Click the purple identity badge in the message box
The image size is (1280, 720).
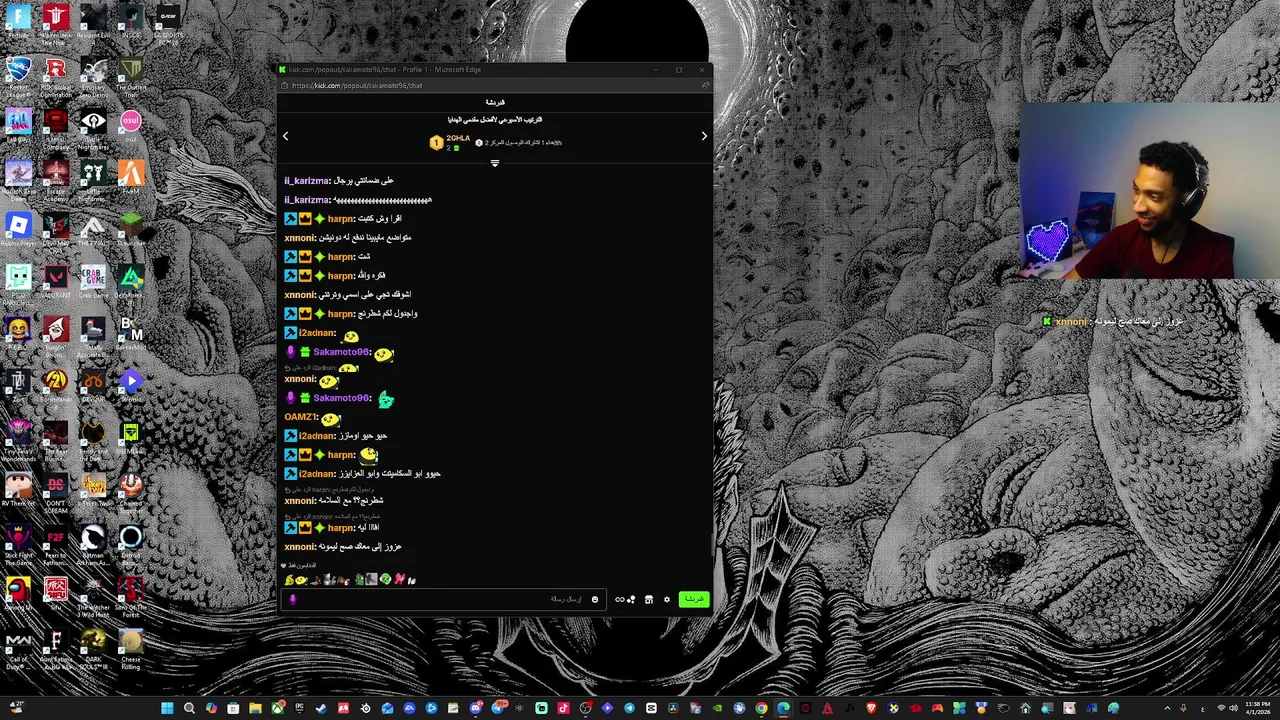pyautogui.click(x=293, y=600)
